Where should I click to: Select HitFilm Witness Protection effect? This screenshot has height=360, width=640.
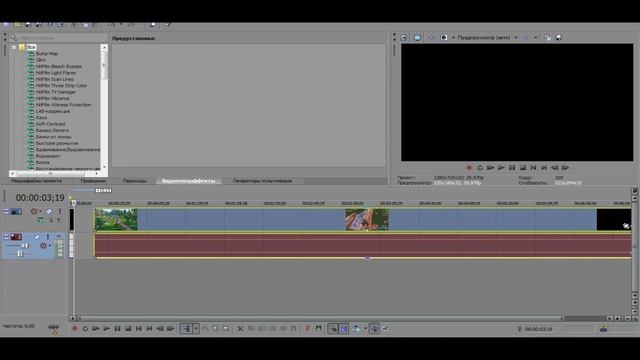coord(63,104)
